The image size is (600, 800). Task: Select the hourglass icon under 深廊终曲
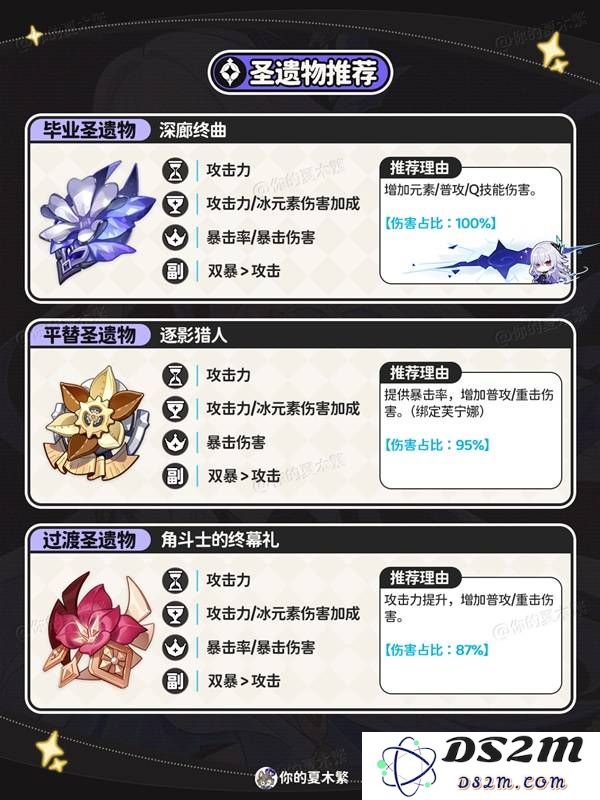point(176,170)
